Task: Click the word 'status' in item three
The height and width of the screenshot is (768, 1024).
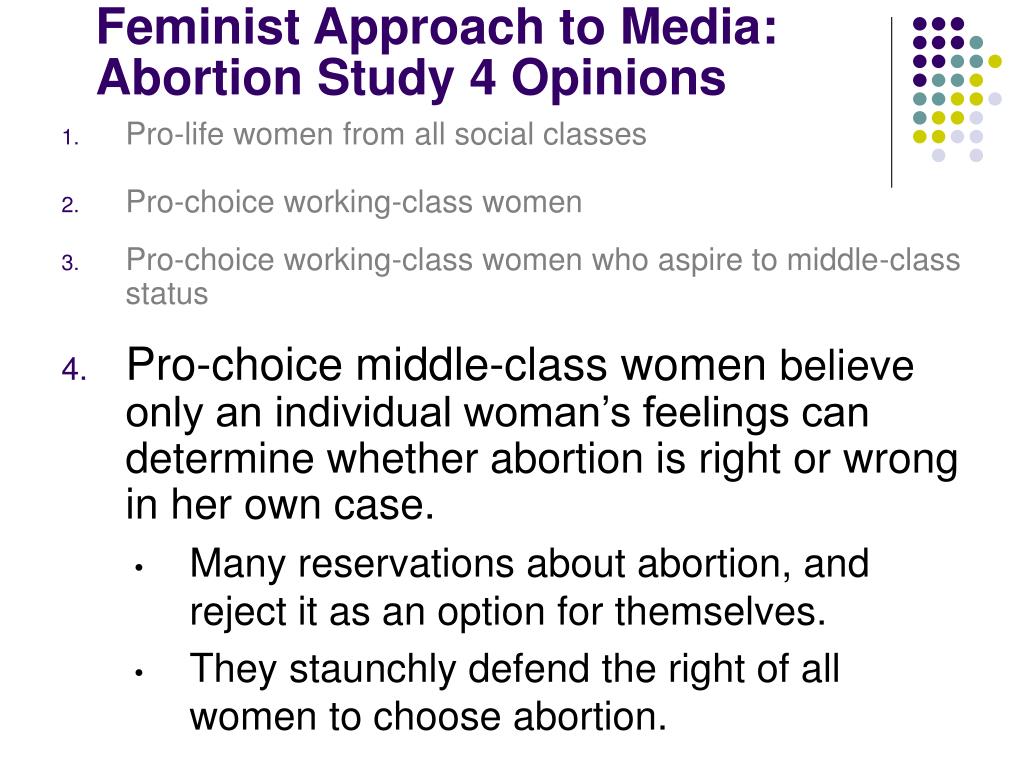Action: click(167, 294)
